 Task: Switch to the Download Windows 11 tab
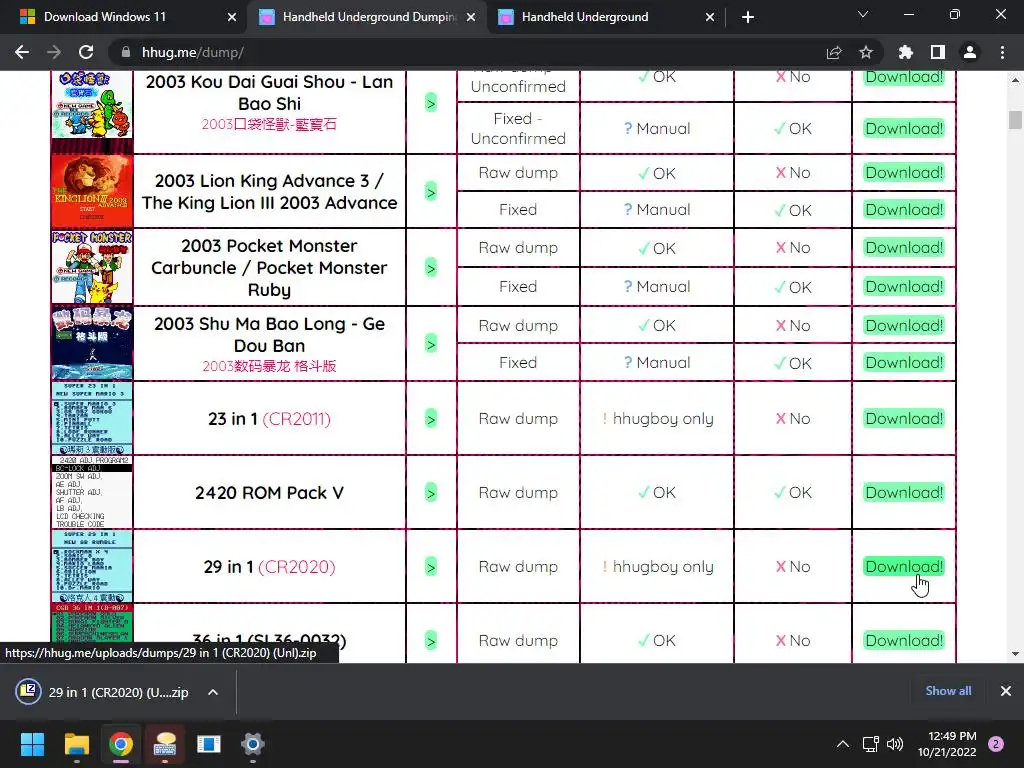click(x=104, y=17)
